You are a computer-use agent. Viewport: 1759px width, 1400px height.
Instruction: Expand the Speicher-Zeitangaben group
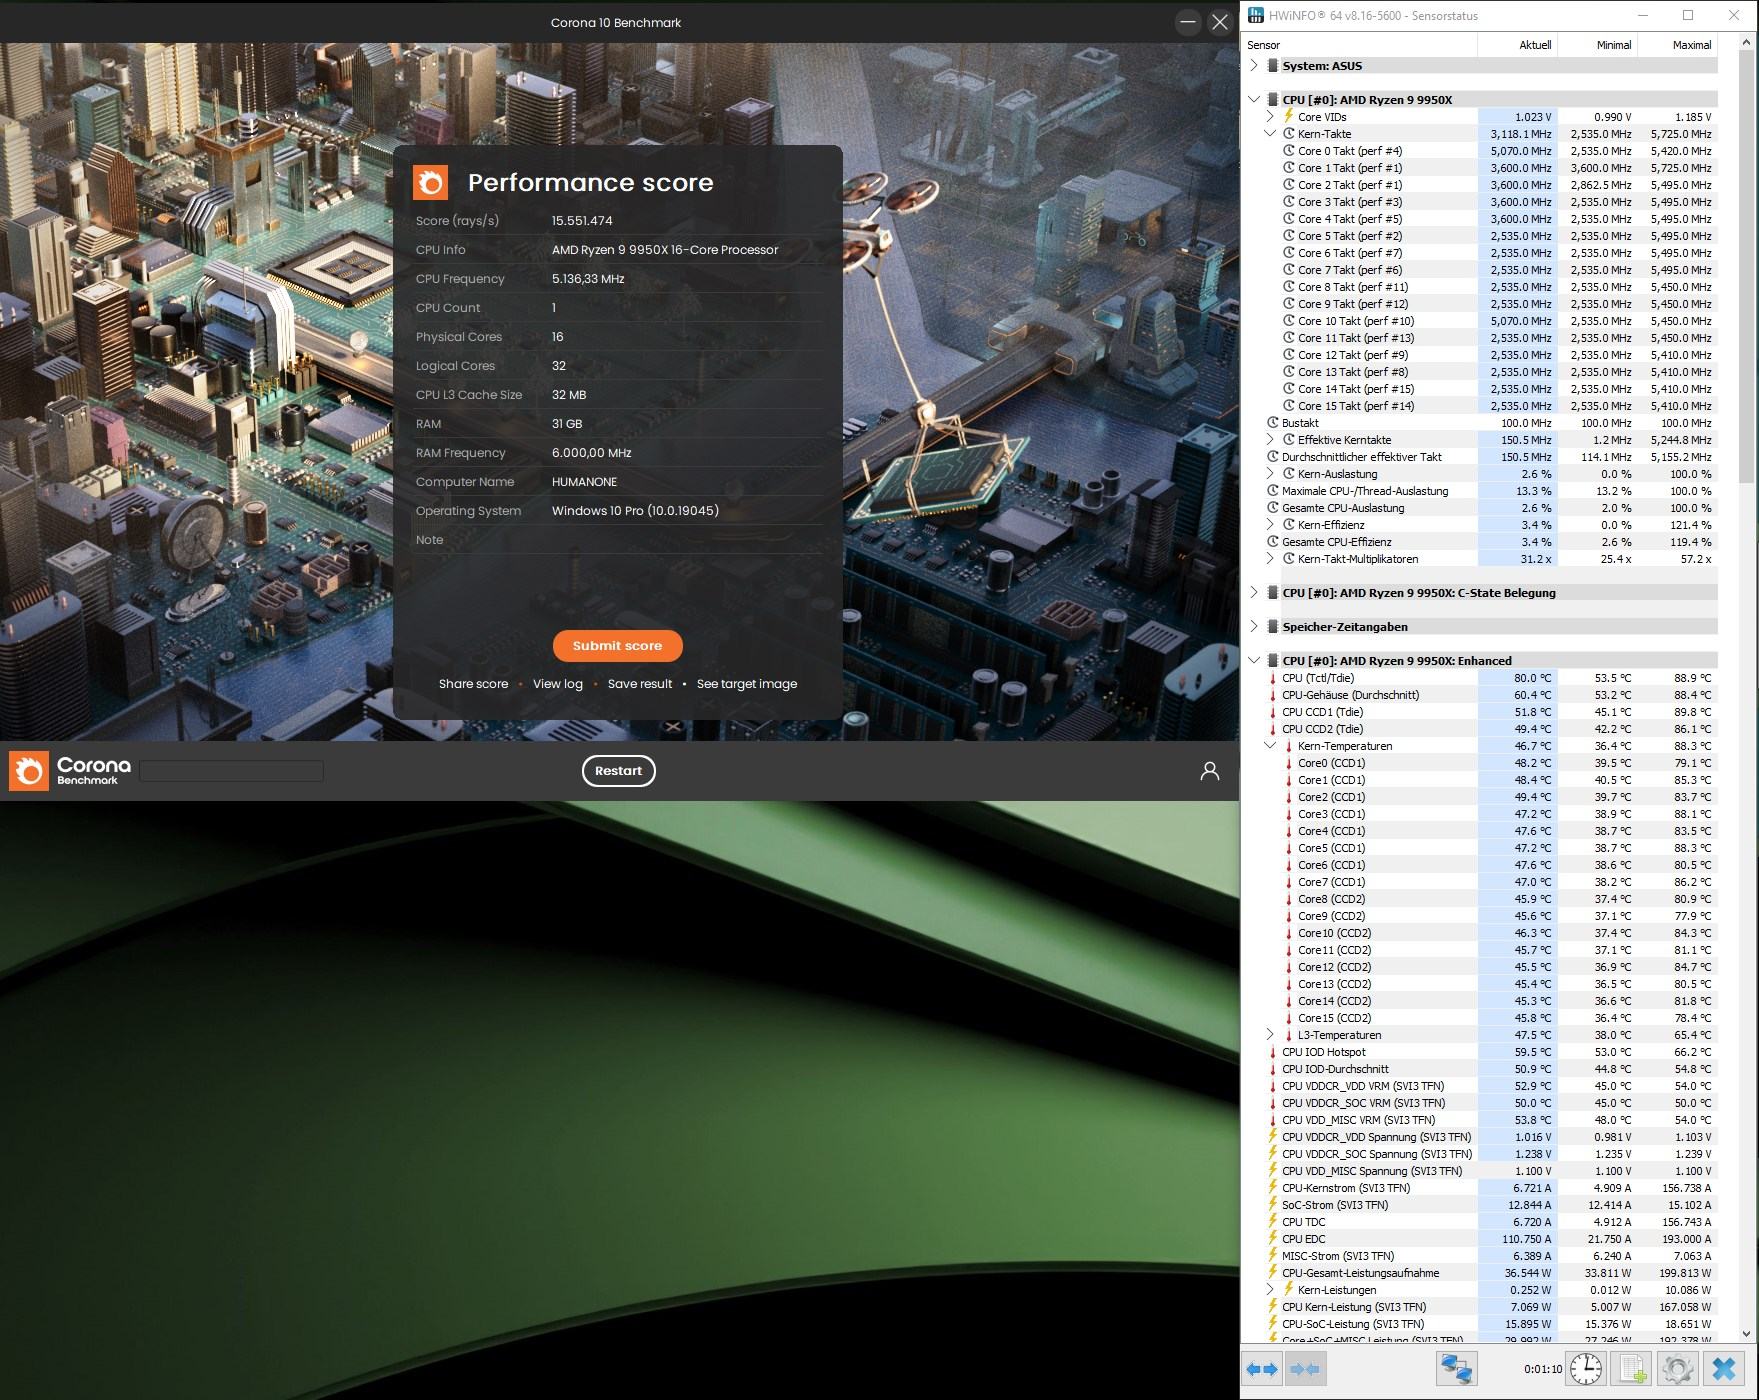click(x=1254, y=627)
